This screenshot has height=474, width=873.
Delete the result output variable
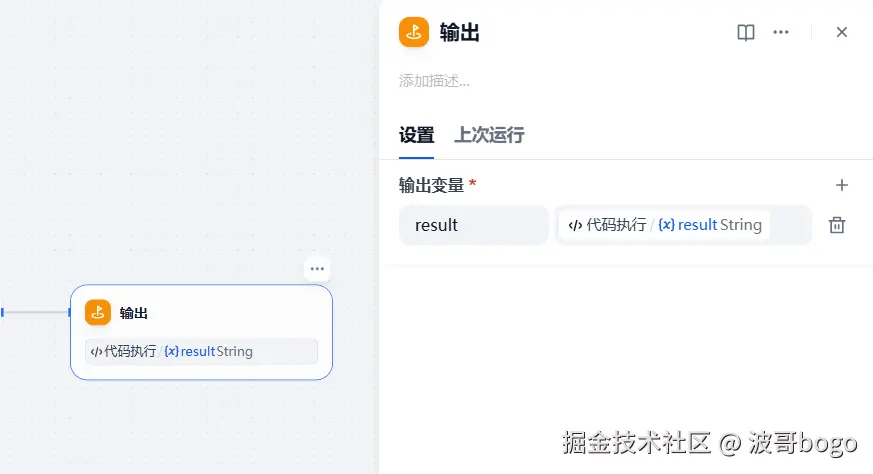pyautogui.click(x=837, y=225)
